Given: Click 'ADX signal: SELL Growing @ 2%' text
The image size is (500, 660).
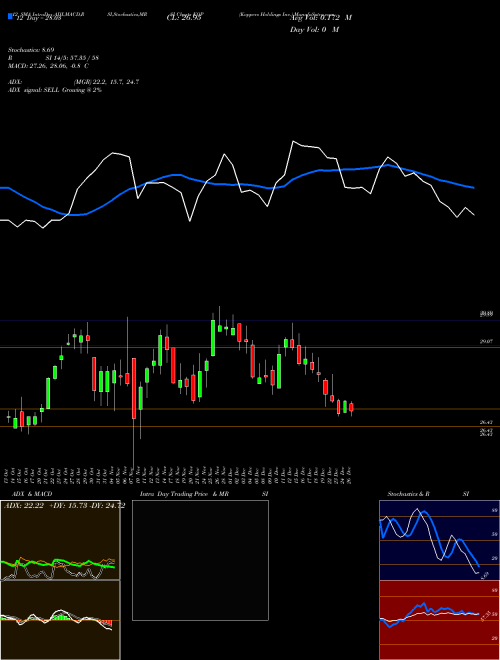Looking at the screenshot, I should tap(55, 90).
